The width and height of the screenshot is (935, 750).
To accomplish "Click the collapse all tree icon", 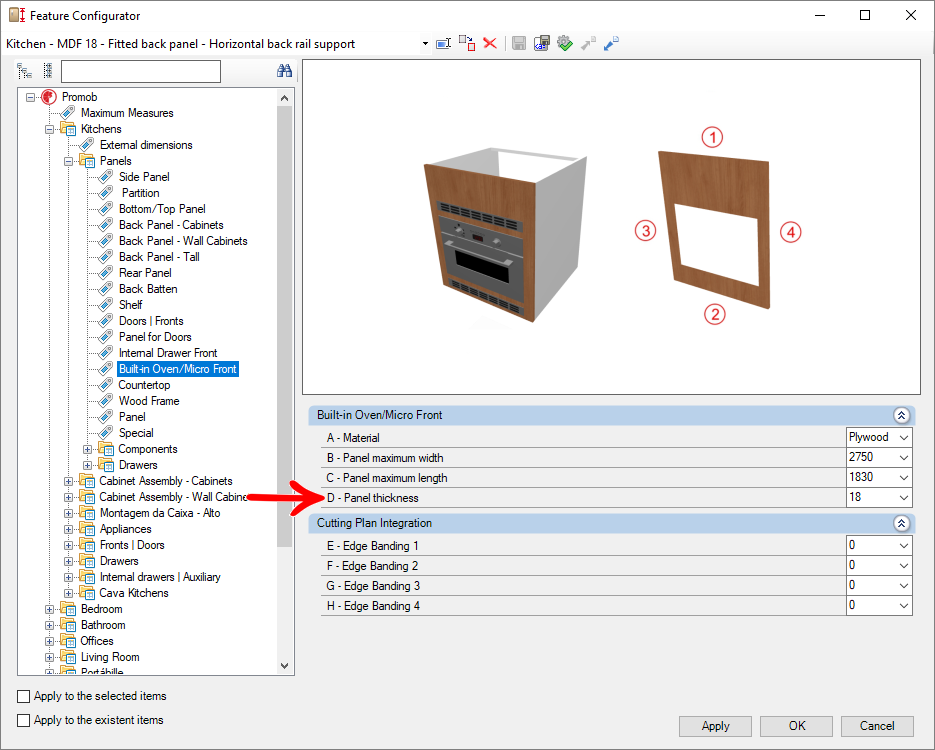I will click(x=48, y=71).
